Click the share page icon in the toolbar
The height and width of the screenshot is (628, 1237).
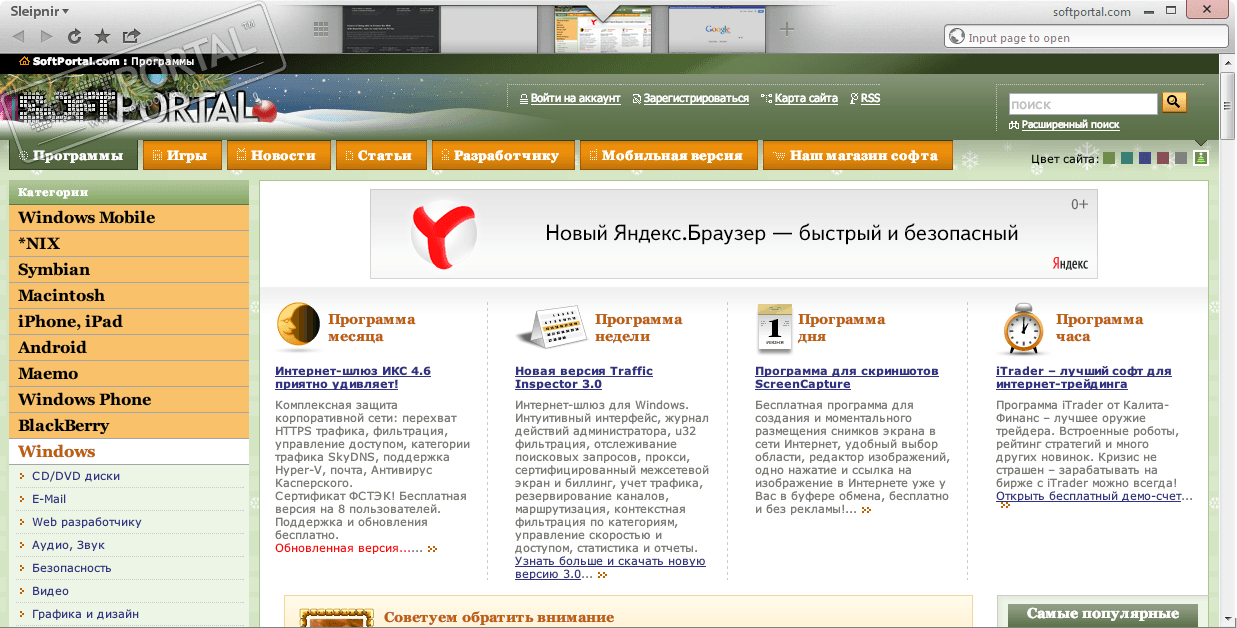pyautogui.click(x=131, y=36)
